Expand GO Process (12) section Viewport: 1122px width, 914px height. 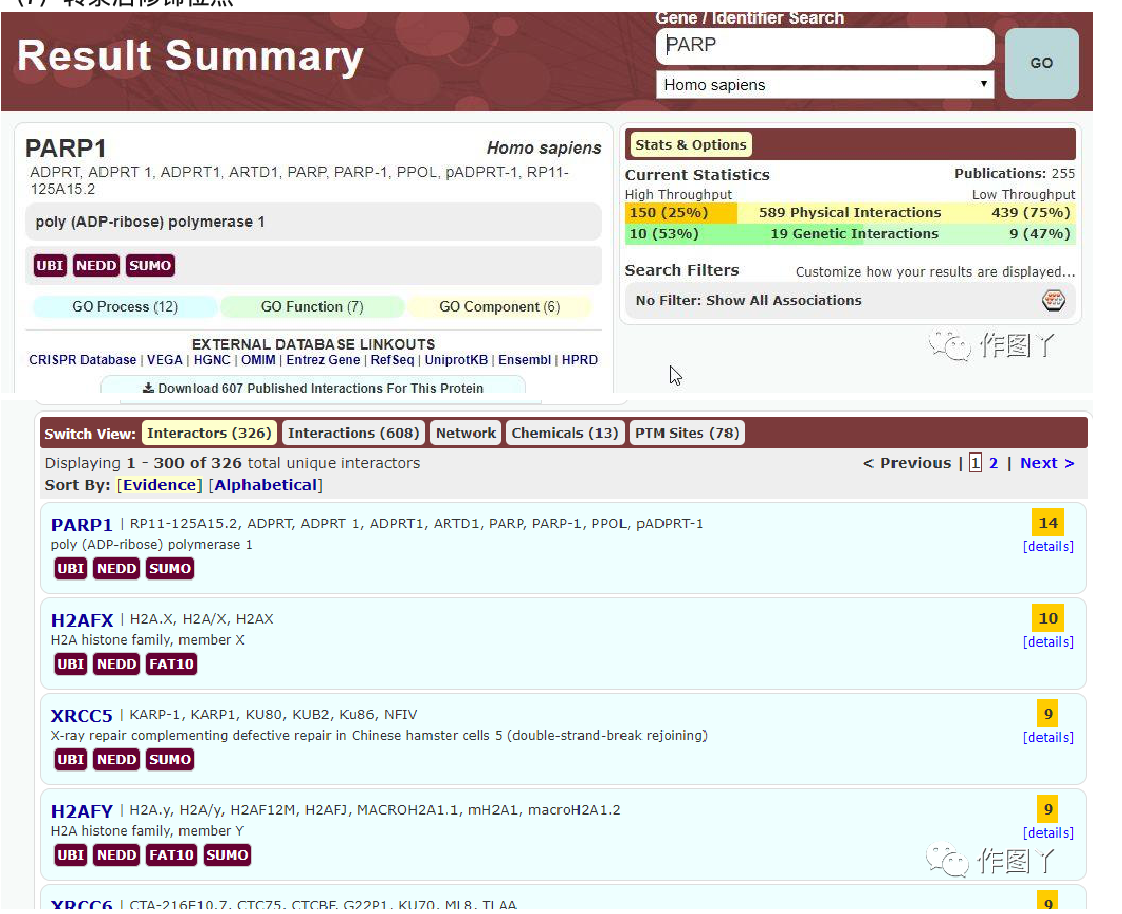point(125,307)
